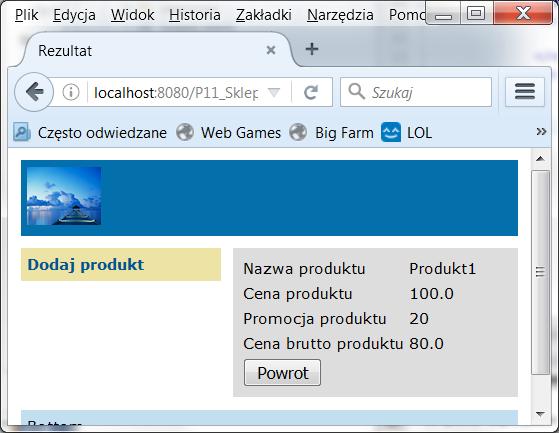Click the search magnifier icon
The image size is (559, 433).
(356, 92)
